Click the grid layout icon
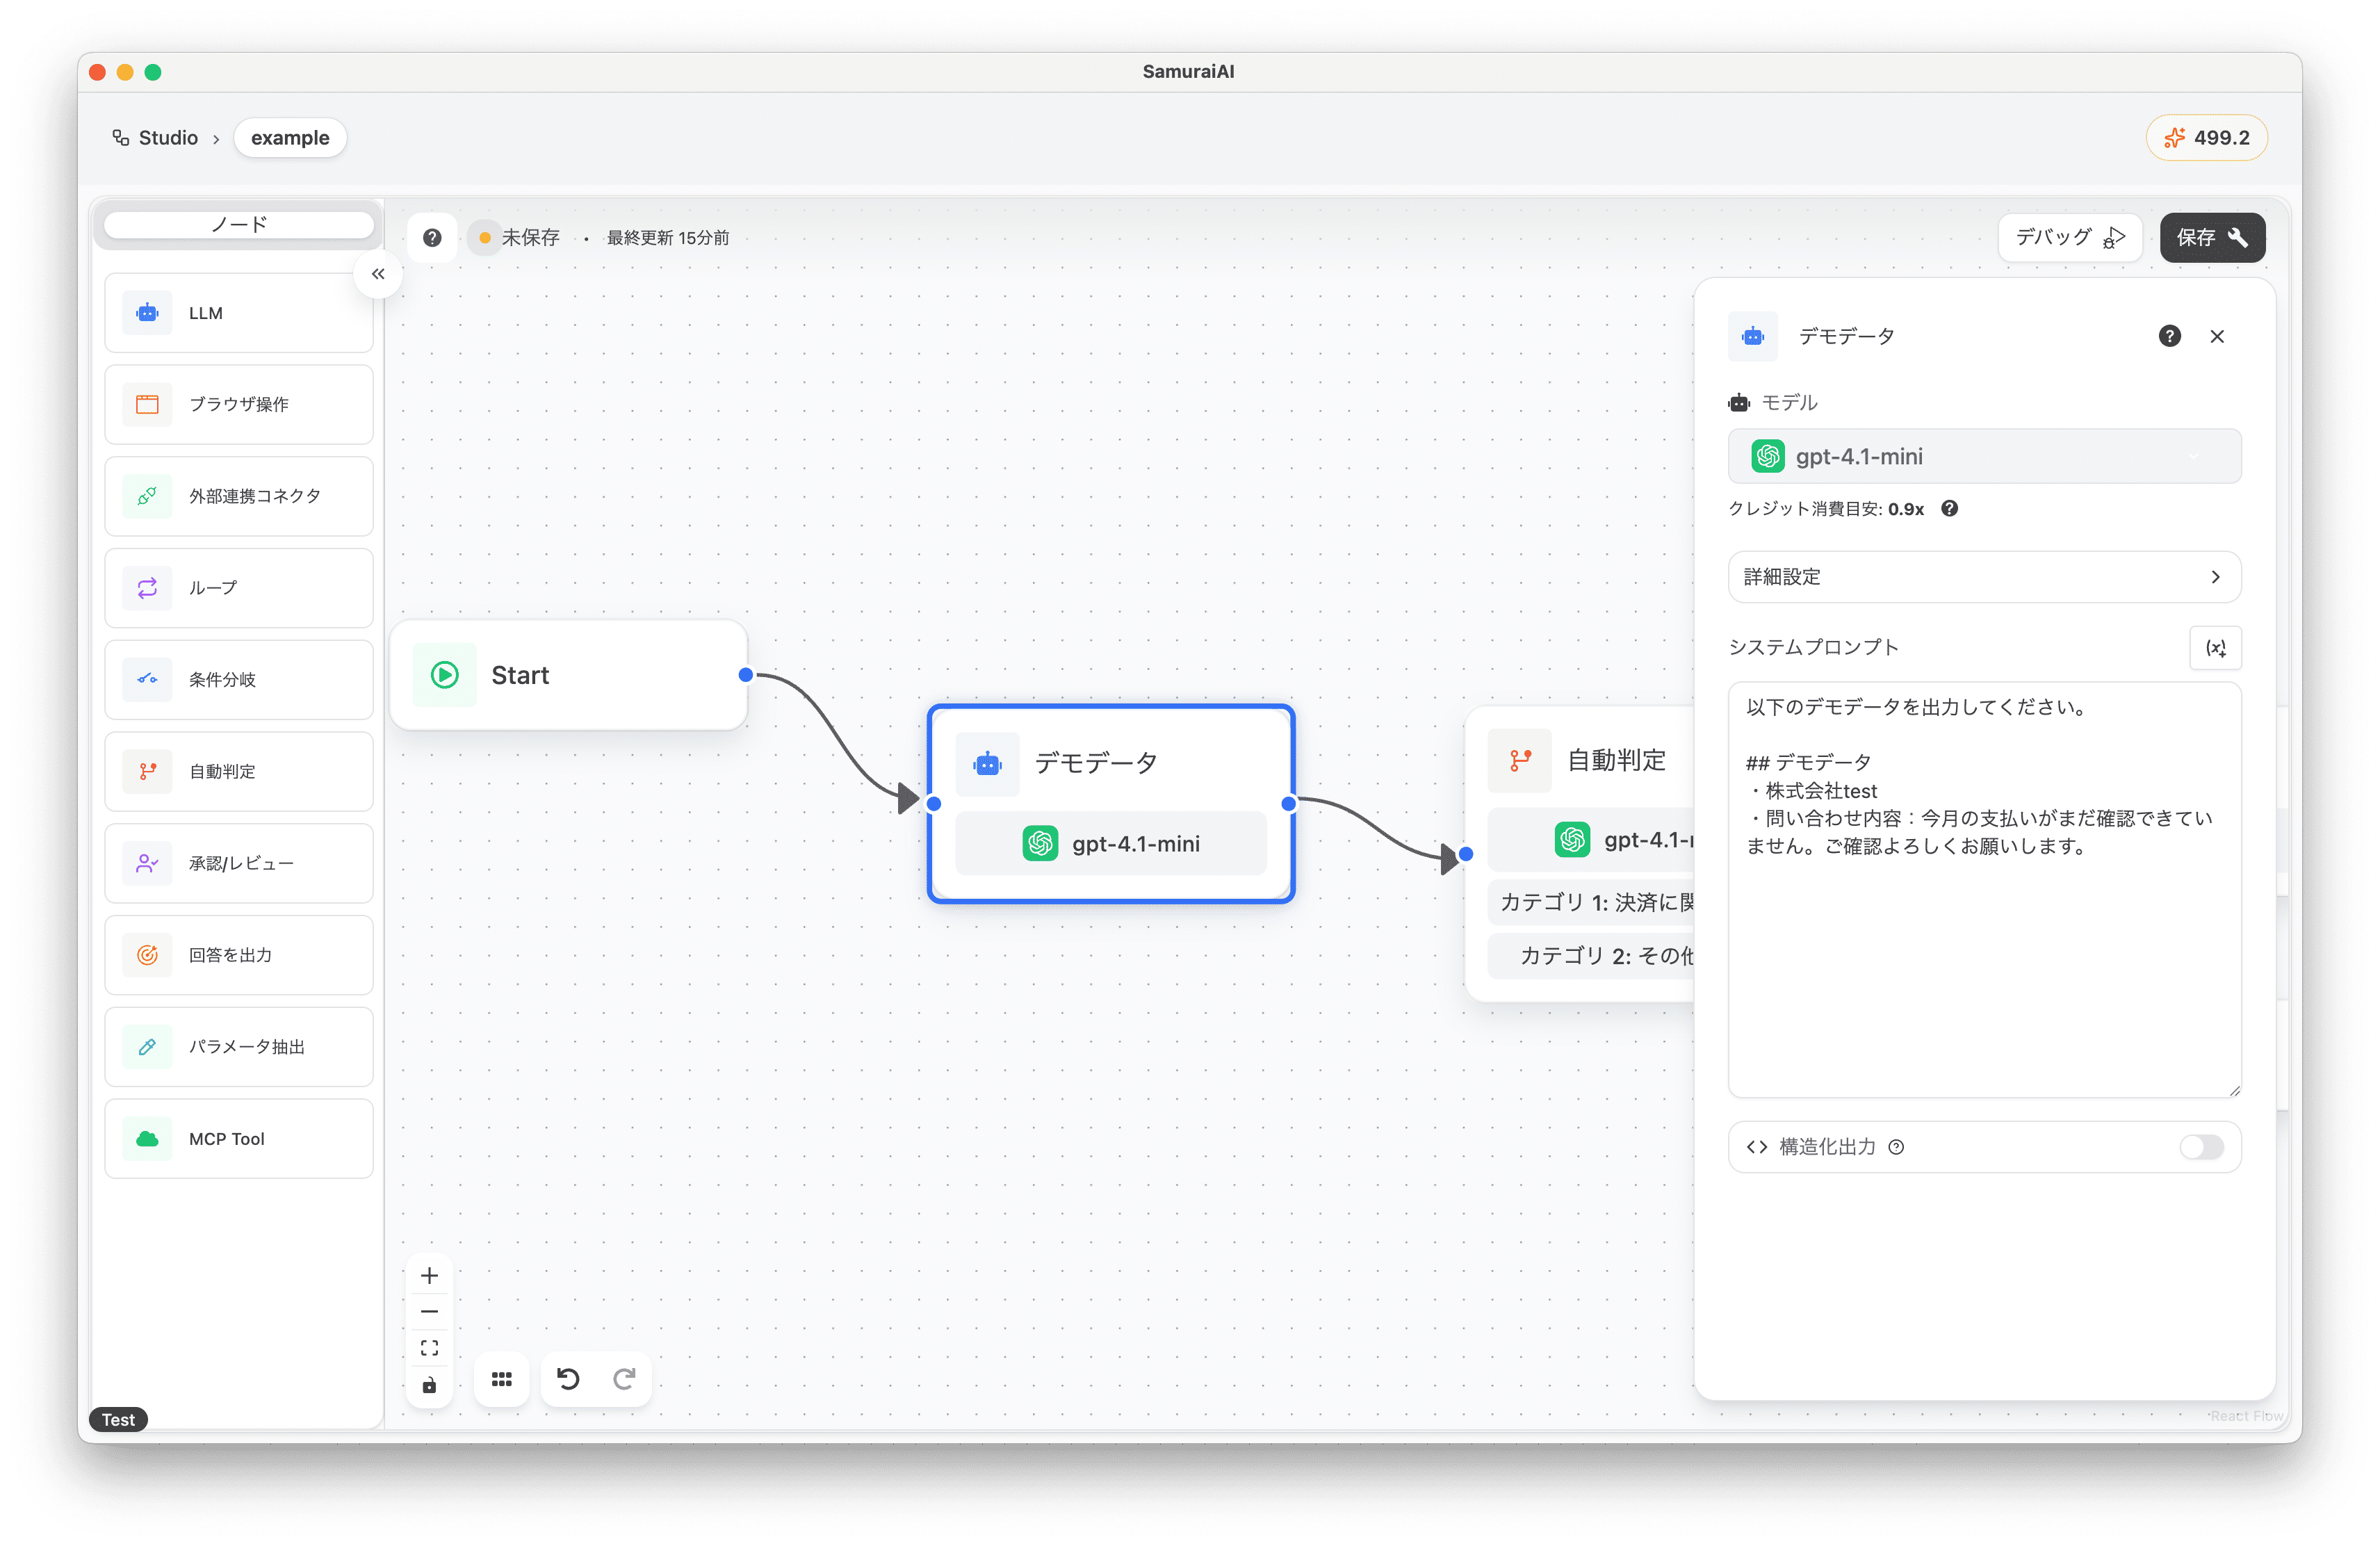The width and height of the screenshot is (2380, 1546). [501, 1379]
